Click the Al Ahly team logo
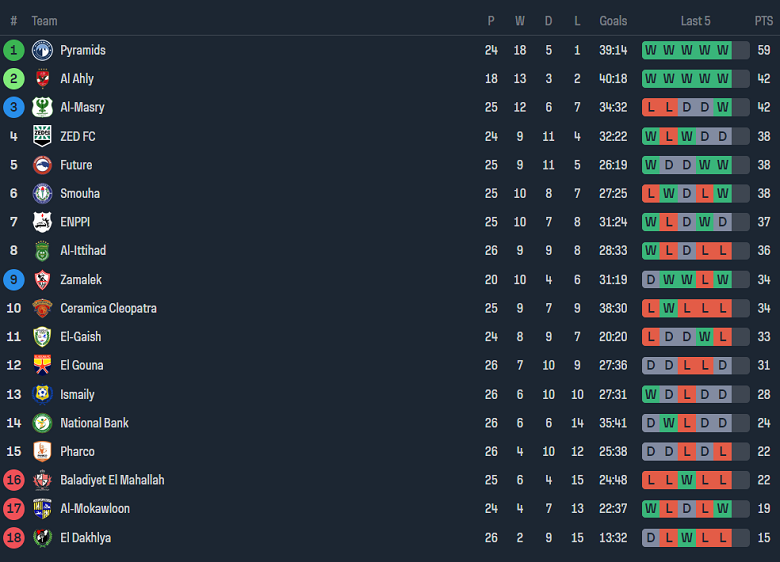The image size is (780, 562). [42, 79]
